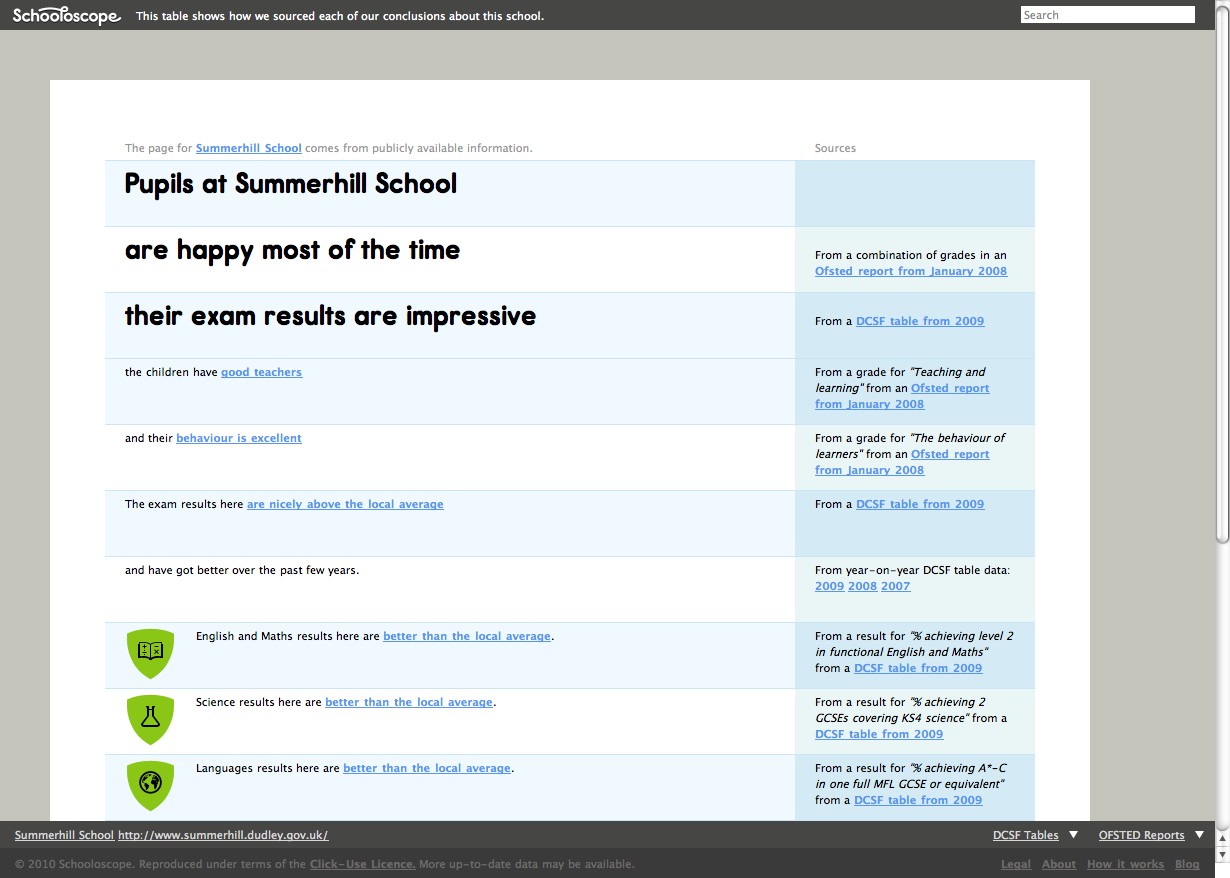Open Ofsted report source for Teaching and learning

(902, 396)
